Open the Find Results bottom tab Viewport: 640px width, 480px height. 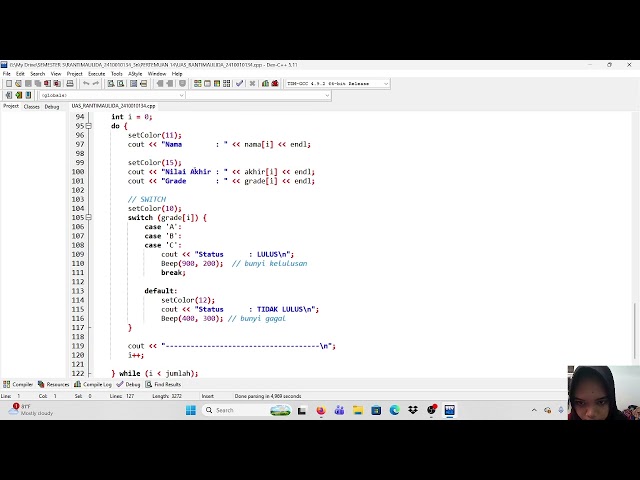[x=167, y=384]
